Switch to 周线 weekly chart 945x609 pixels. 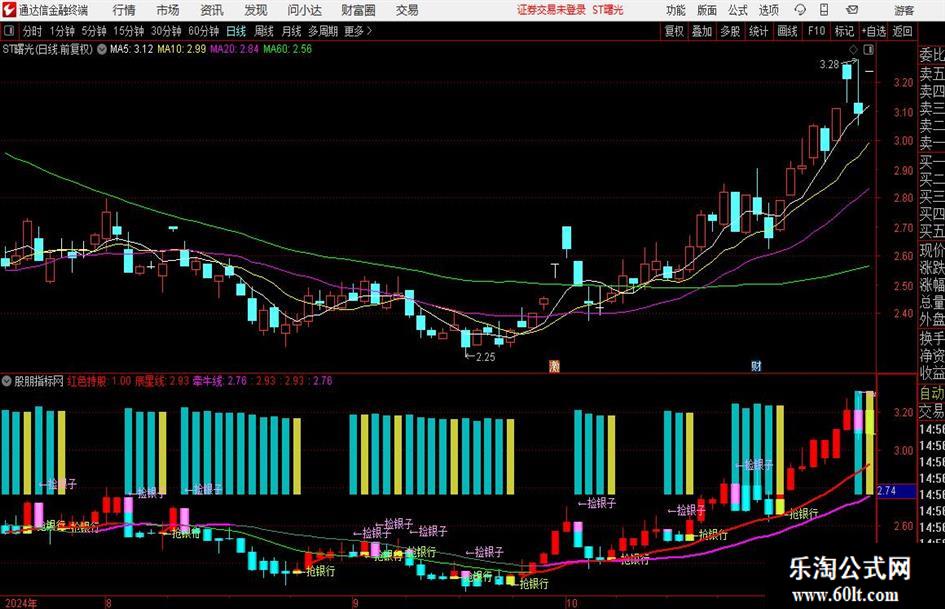263,31
